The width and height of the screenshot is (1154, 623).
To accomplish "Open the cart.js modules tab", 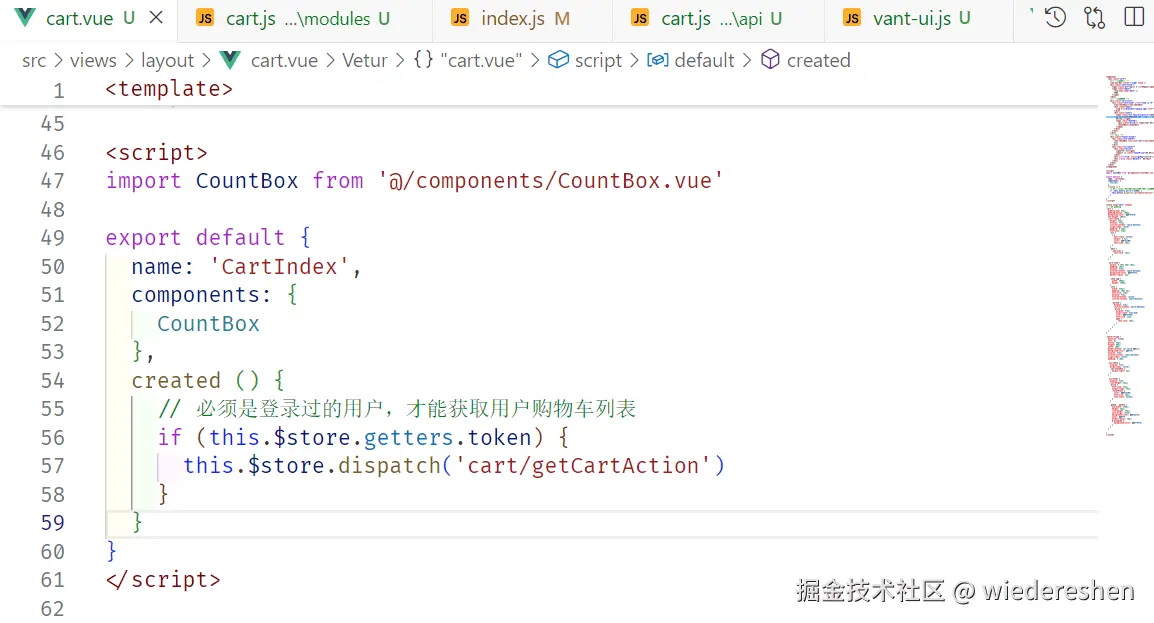I will point(307,18).
